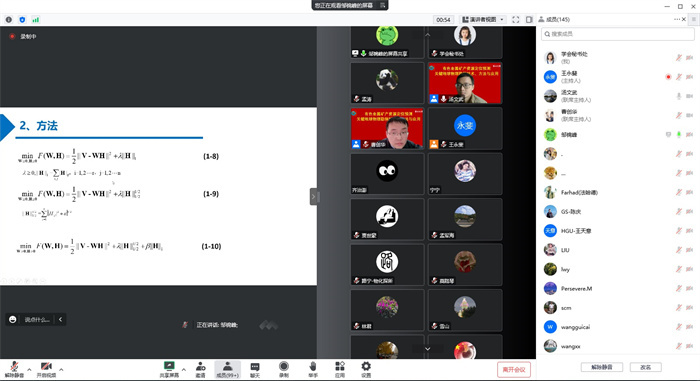Open the speaker view (演讲者视图) dropdown
The width and height of the screenshot is (700, 381).
tap(483, 20)
